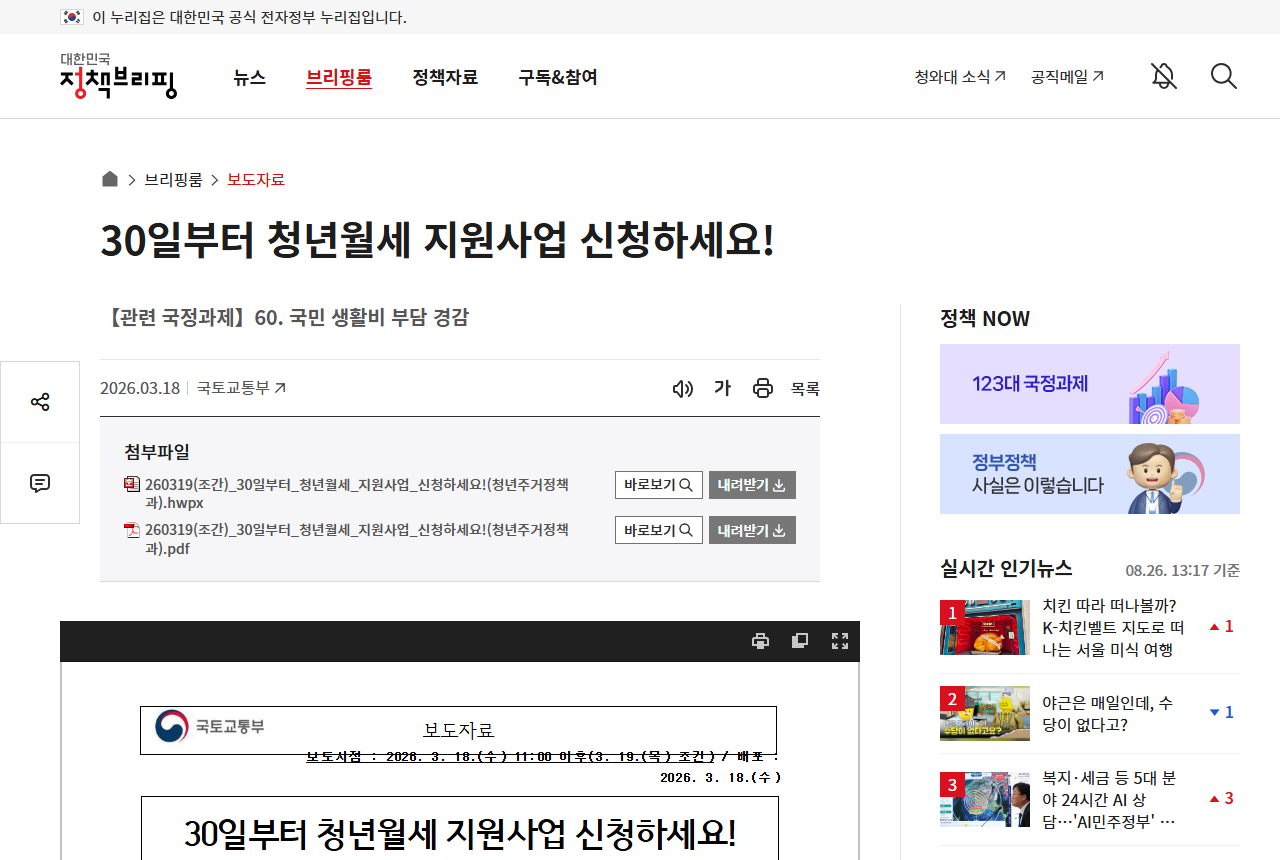
Task: Open the pdf attachment file name
Action: click(x=357, y=539)
